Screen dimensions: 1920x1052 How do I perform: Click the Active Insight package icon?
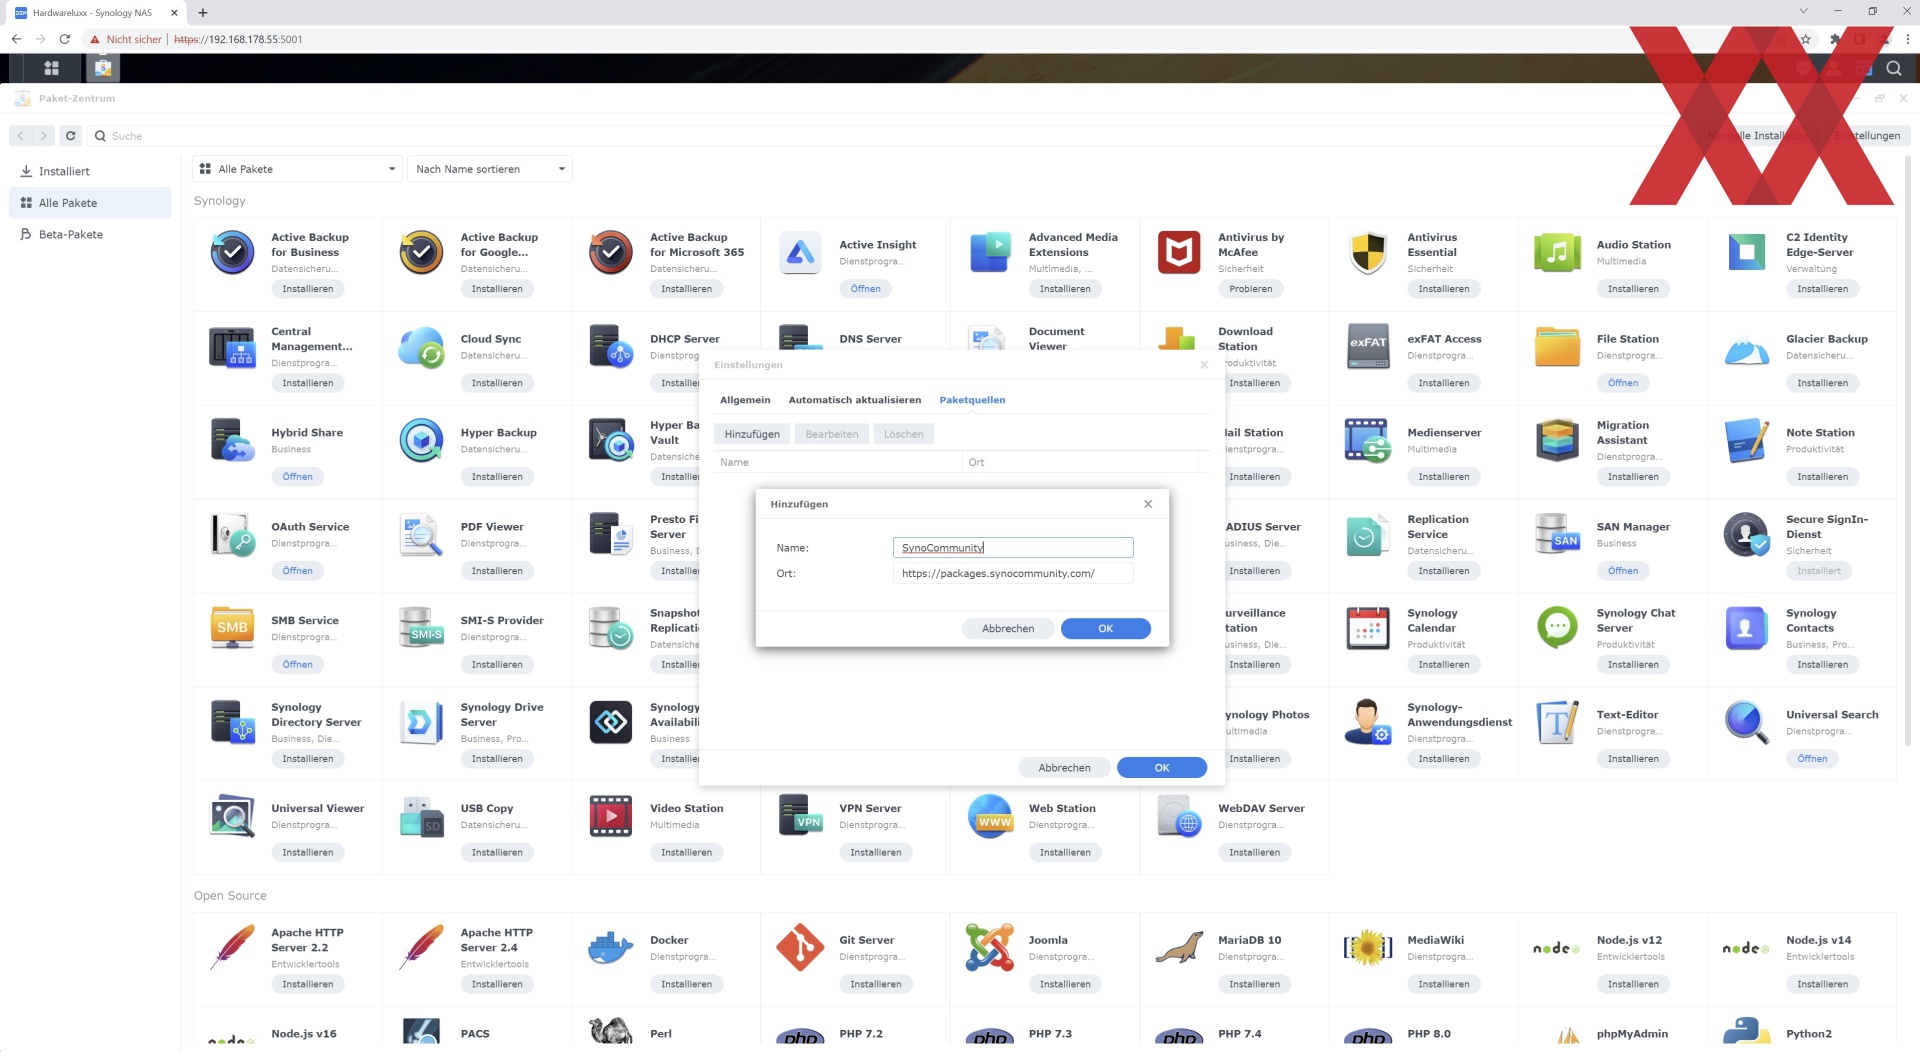pyautogui.click(x=800, y=253)
